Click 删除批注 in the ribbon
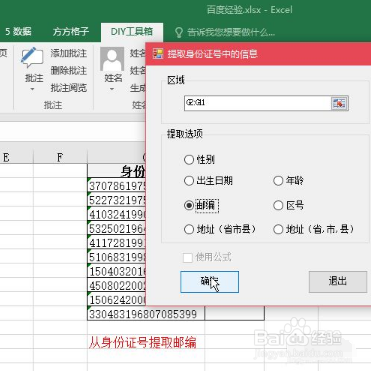 point(69,70)
